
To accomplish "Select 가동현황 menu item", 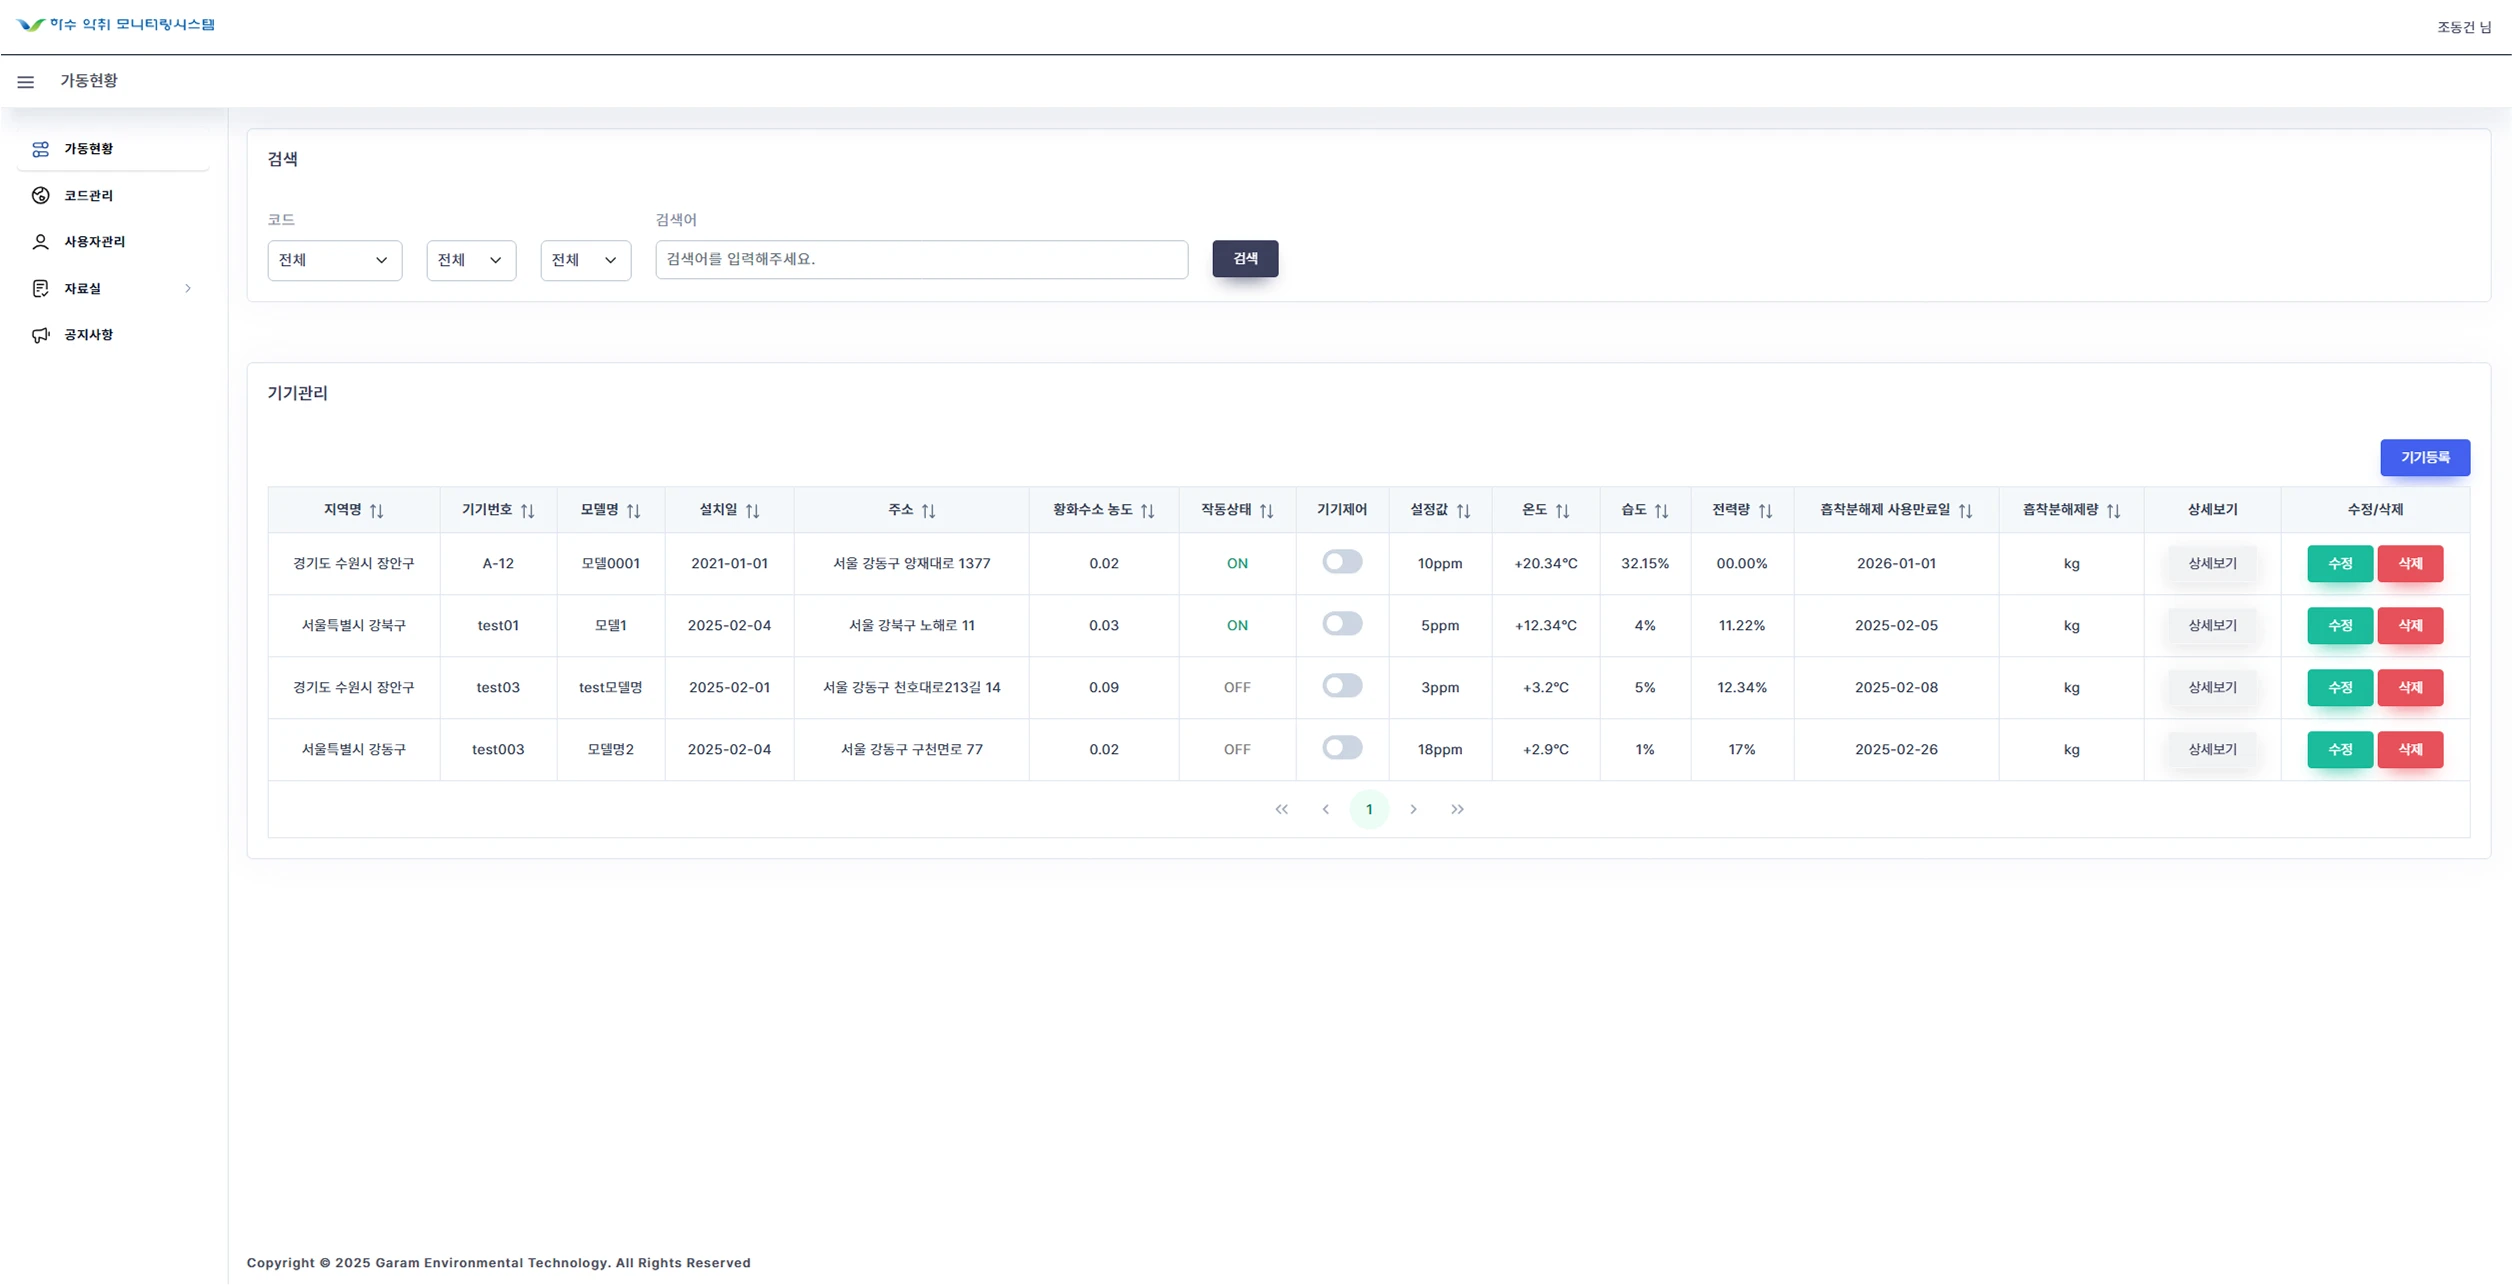I will (112, 149).
